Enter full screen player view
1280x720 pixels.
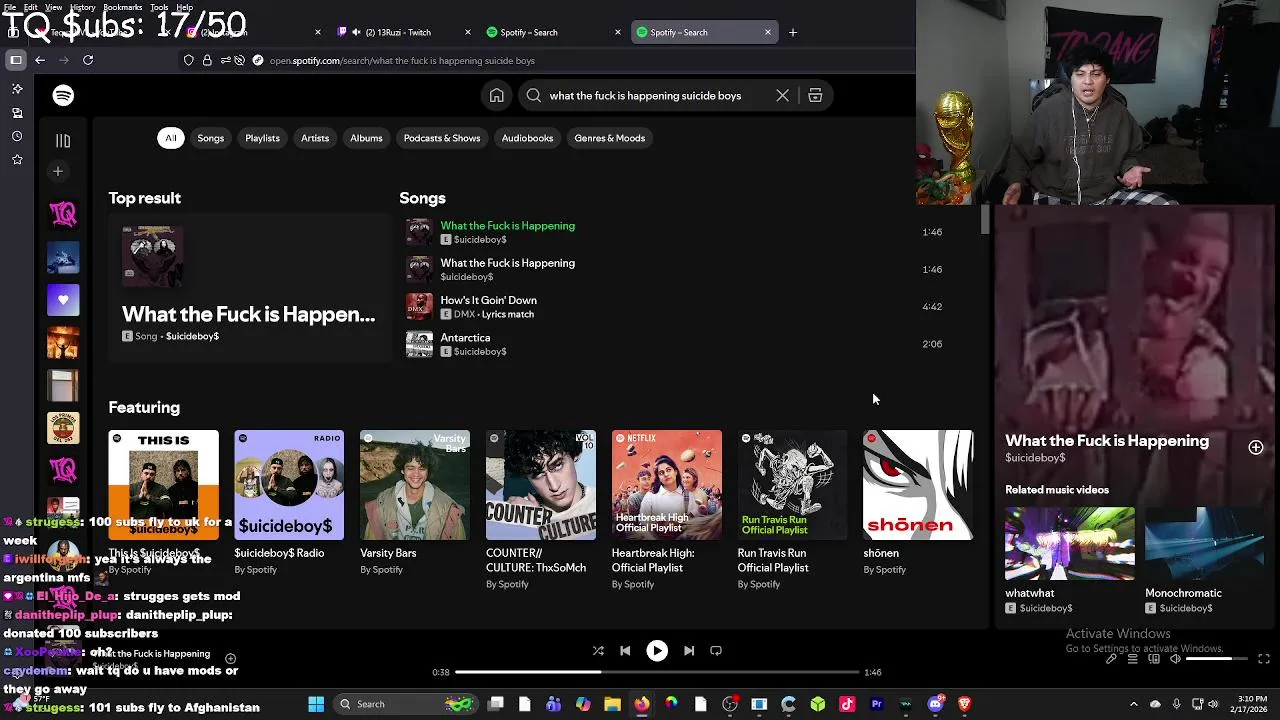[x=1264, y=659]
